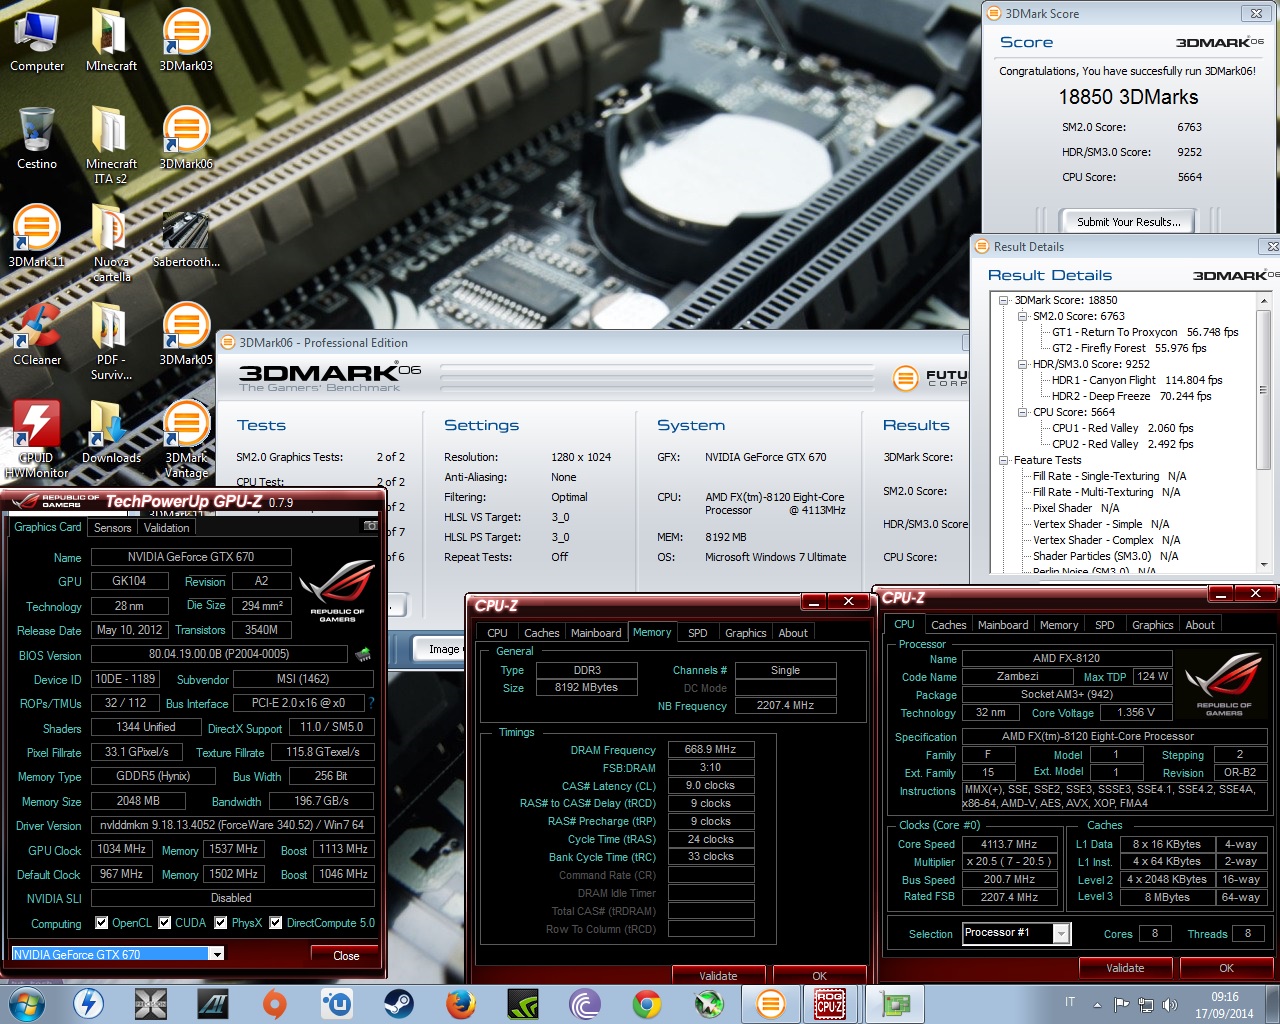Click the clock showing 09:16 in the taskbar
The image size is (1280, 1024).
[1224, 997]
